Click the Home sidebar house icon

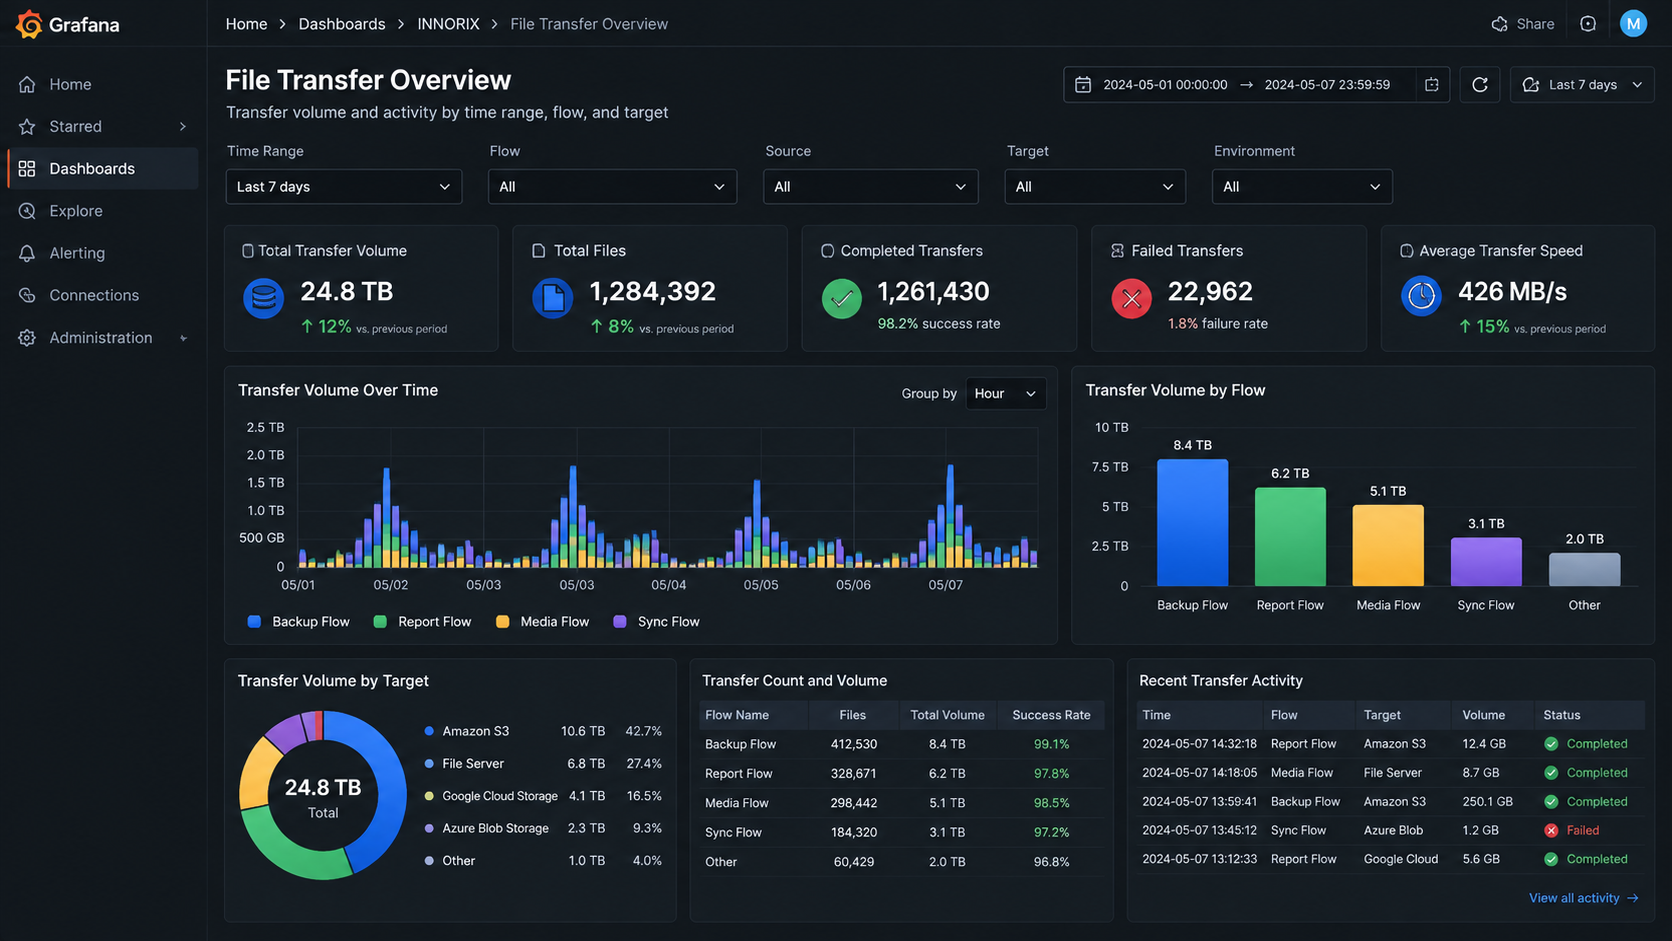(x=27, y=85)
